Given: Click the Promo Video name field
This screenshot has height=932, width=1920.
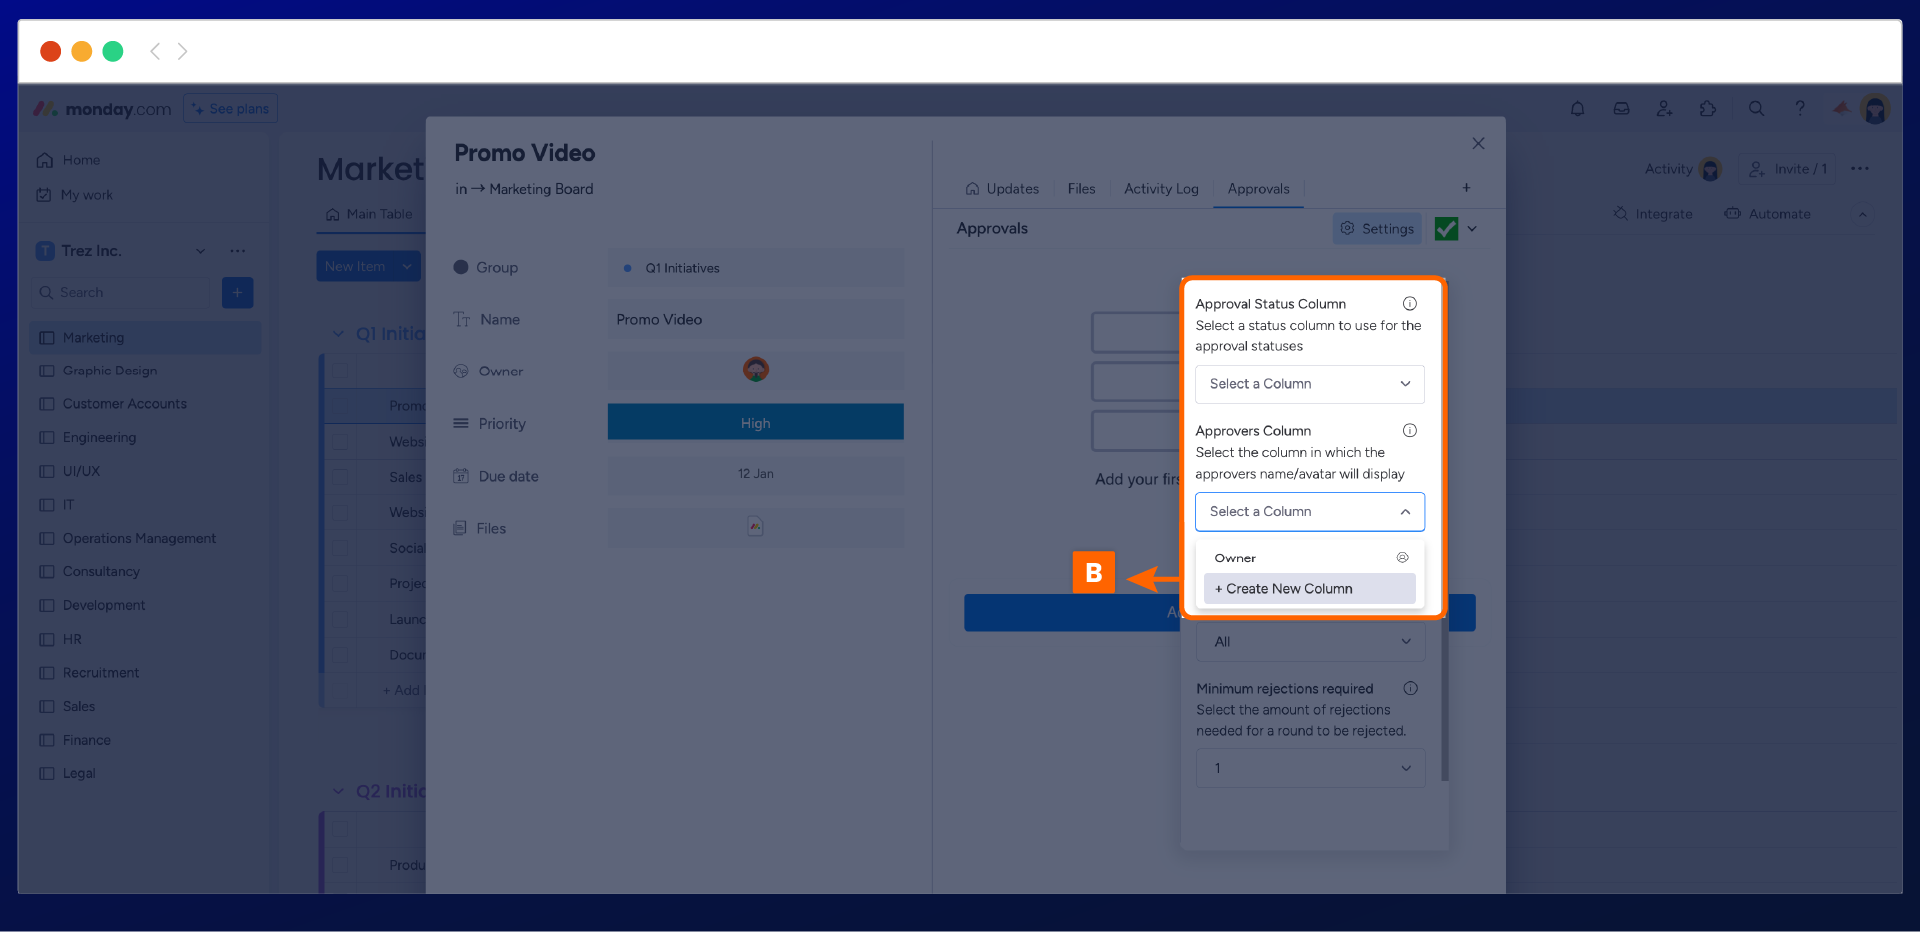Looking at the screenshot, I should 755,320.
